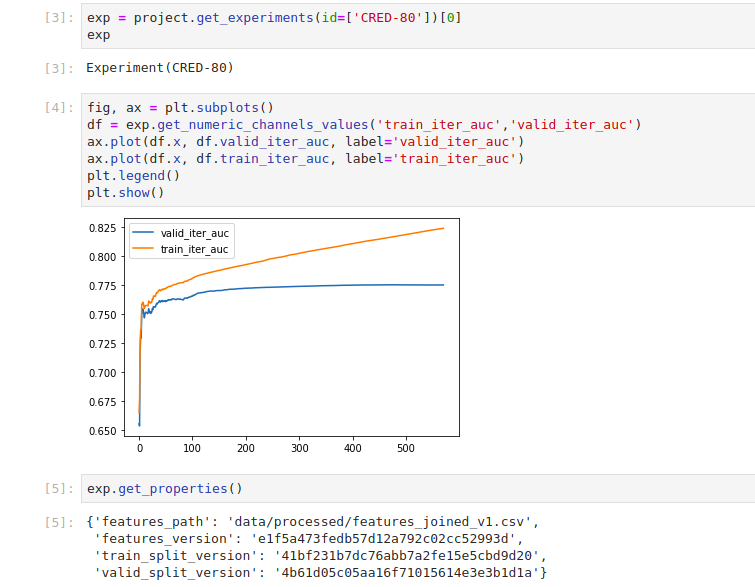Click the AUC line chart output
Screen dimensions: 755x587
(x=274, y=336)
